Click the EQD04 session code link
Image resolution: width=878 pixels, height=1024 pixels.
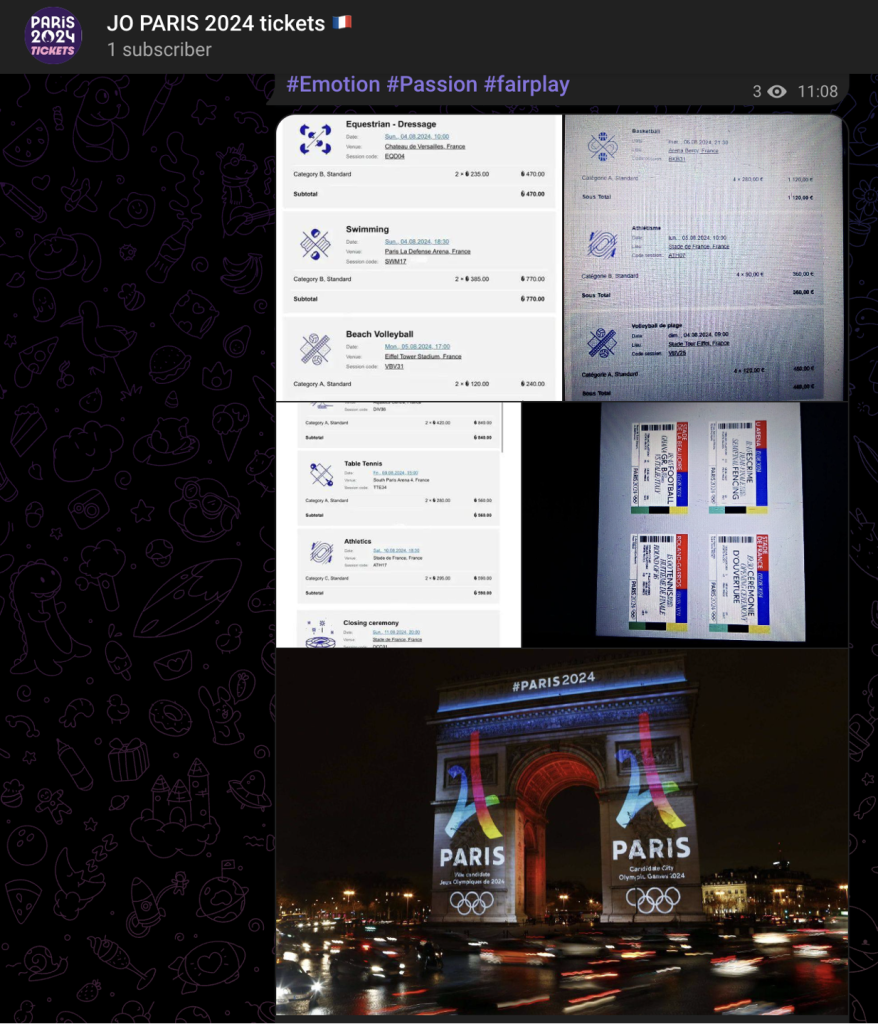tap(395, 157)
